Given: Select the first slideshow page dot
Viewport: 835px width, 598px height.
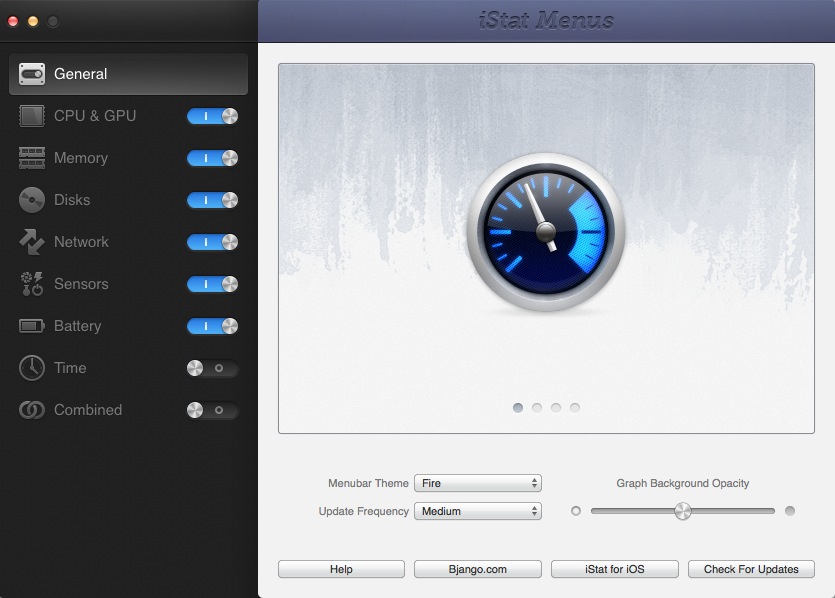Looking at the screenshot, I should (x=518, y=407).
